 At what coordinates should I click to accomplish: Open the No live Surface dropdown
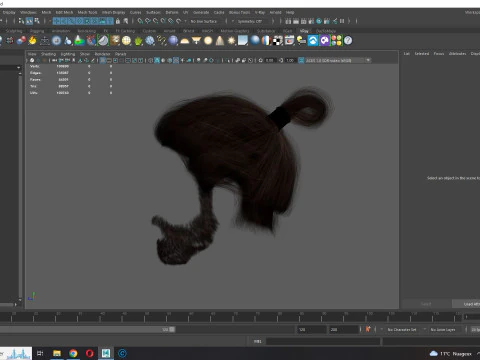(x=204, y=21)
